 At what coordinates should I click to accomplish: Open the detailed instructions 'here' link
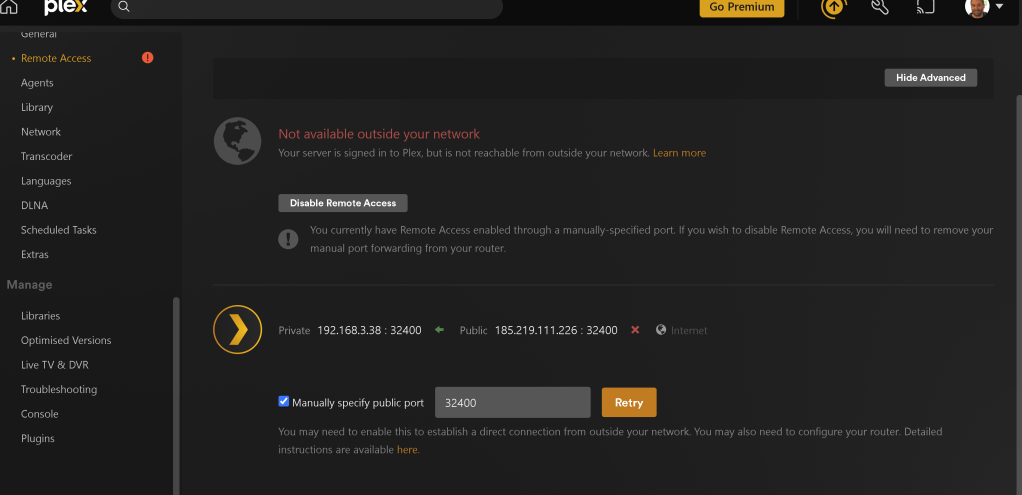407,449
